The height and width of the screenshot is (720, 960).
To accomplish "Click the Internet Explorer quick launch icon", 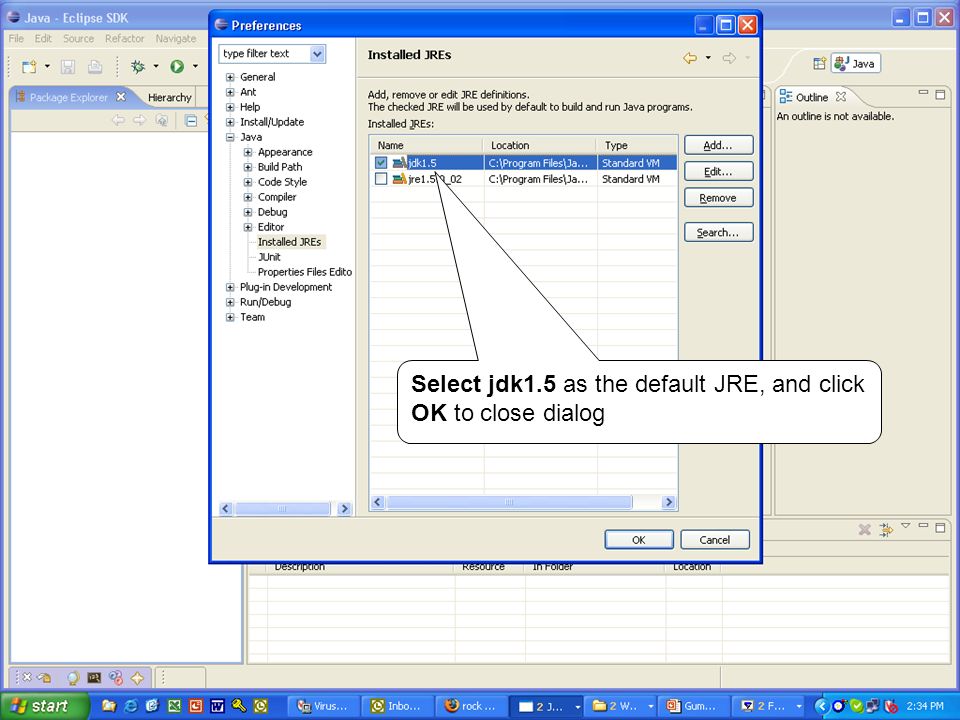I will point(131,706).
